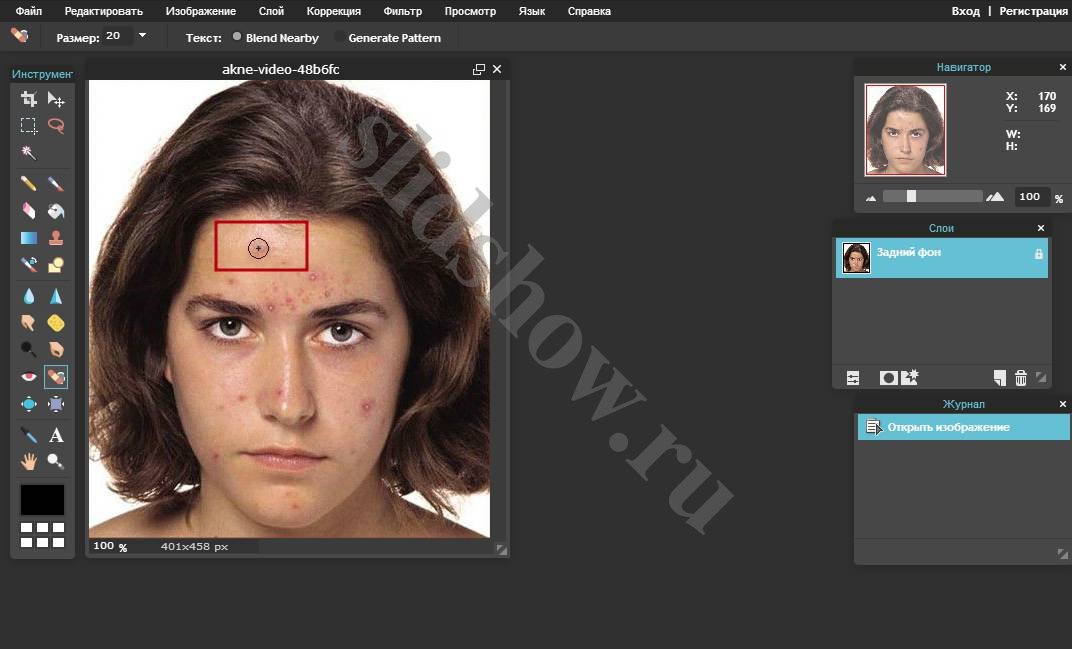Click the Задний фон layer thumbnail

click(856, 258)
